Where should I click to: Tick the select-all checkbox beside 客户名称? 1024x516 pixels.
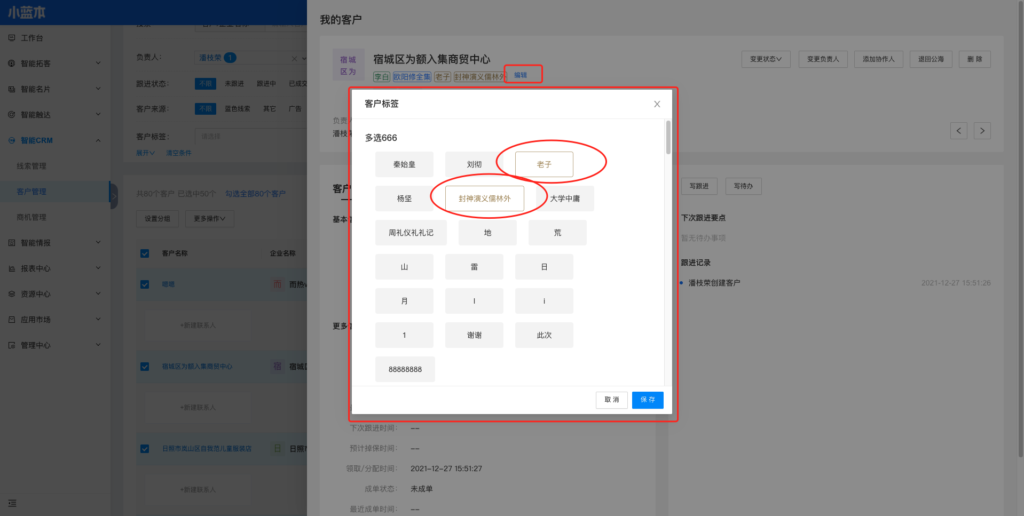click(144, 254)
